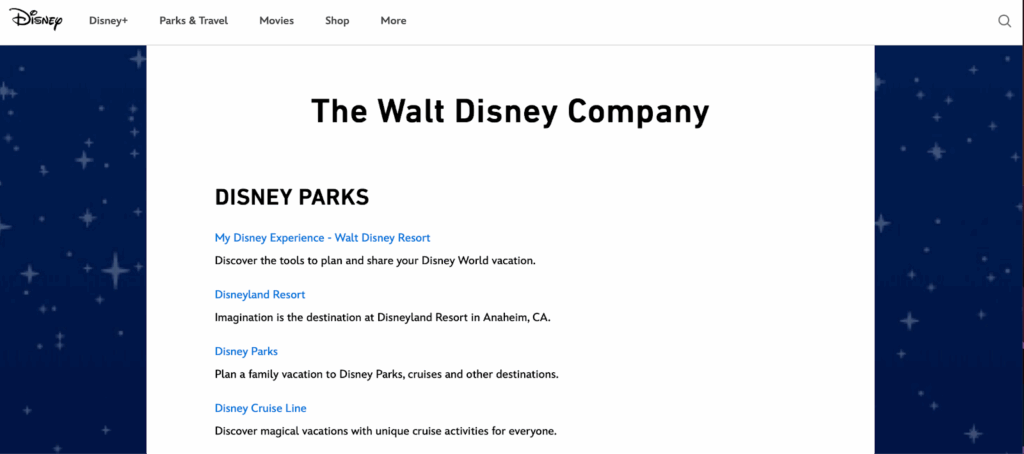Open the Parks & Travel menu
The width and height of the screenshot is (1024, 454).
tap(193, 21)
